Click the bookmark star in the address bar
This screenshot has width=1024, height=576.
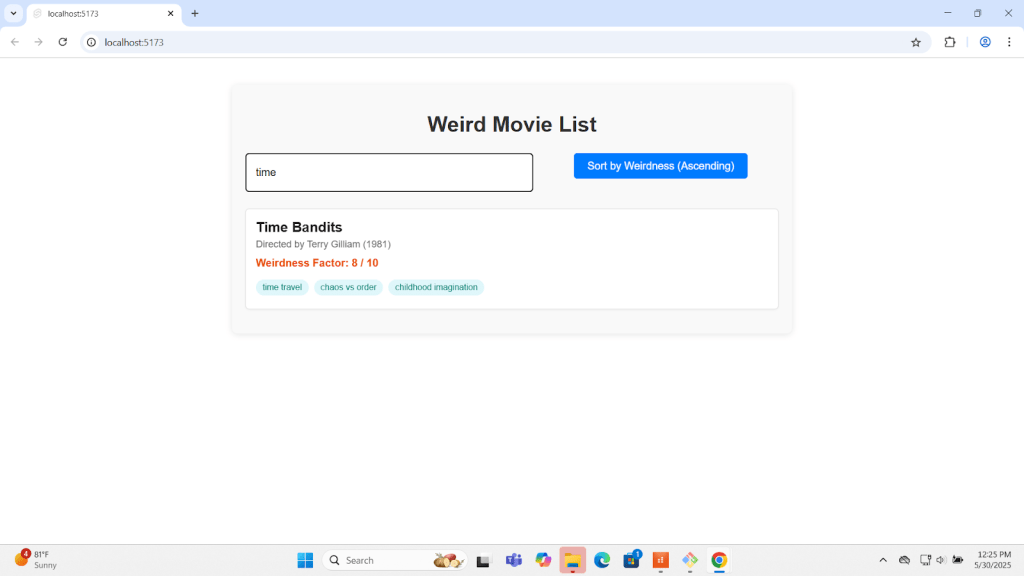point(916,42)
